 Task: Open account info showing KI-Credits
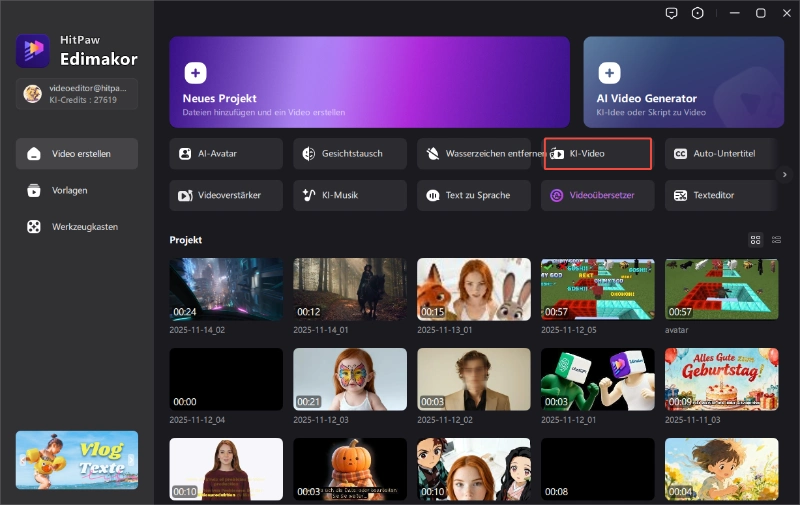[77, 94]
